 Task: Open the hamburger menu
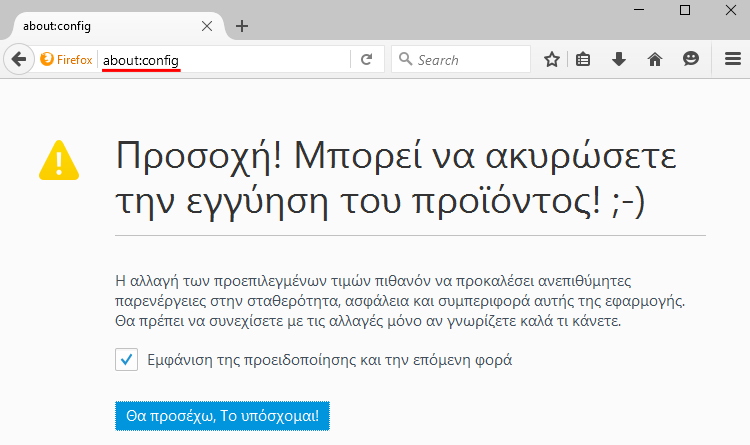733,59
